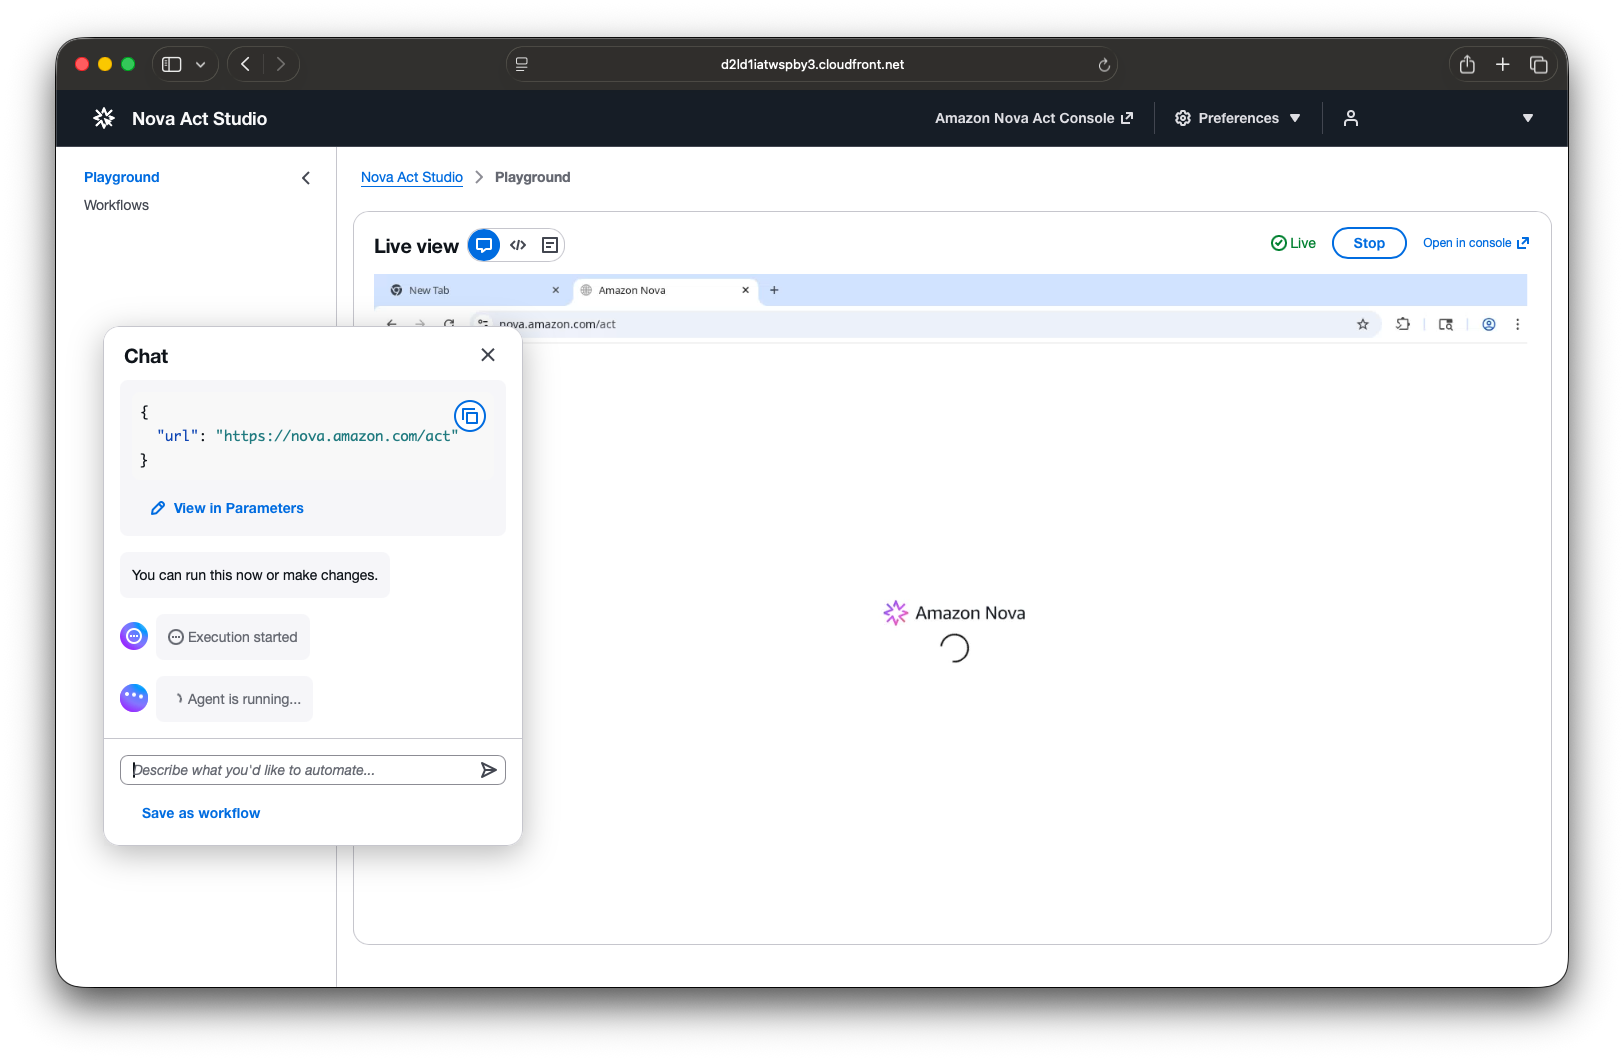Open the Nova Act Studio breadcrumb link
The image size is (1624, 1061).
coord(412,177)
